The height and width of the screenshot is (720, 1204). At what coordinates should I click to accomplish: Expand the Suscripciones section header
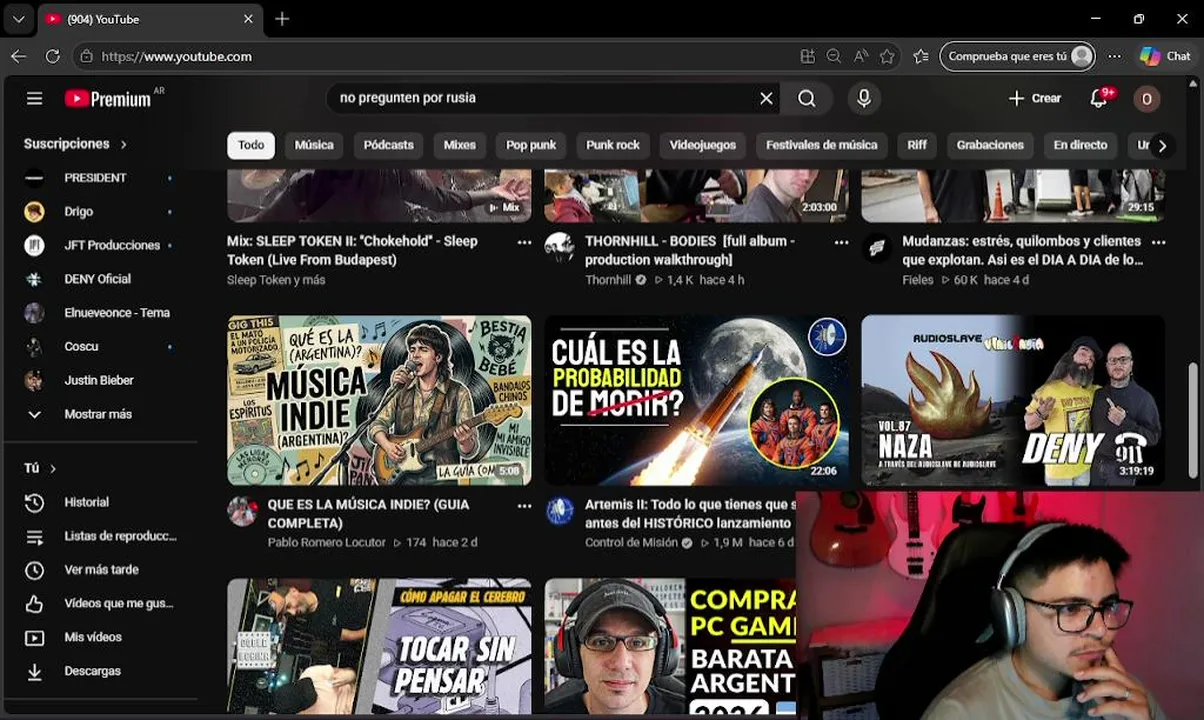(x=76, y=144)
